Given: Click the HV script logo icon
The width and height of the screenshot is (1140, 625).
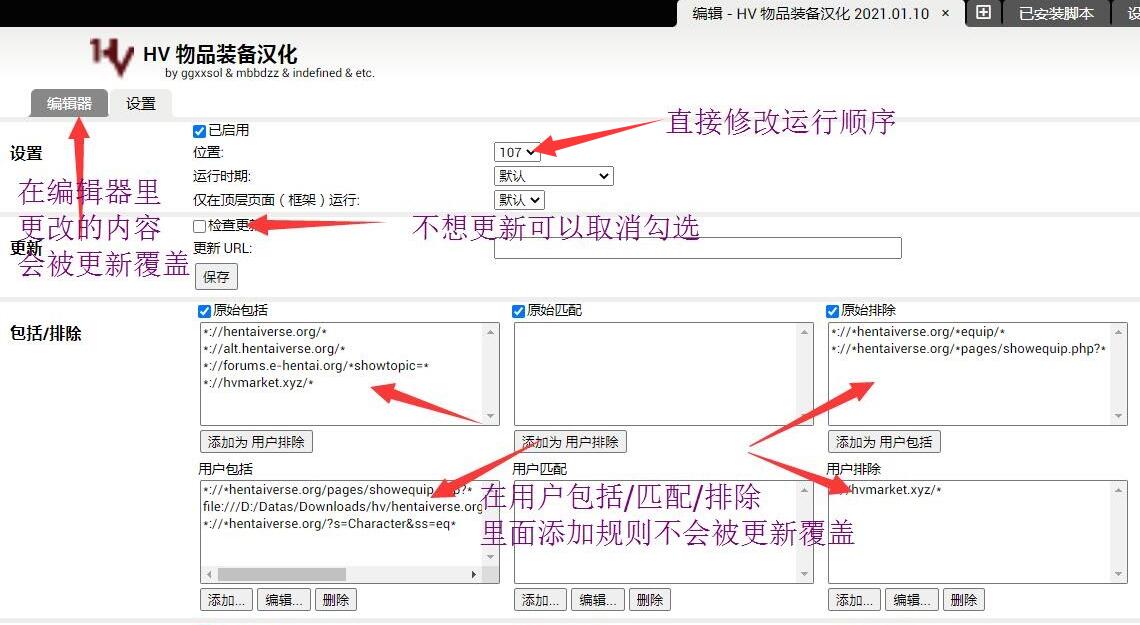Looking at the screenshot, I should pos(112,57).
